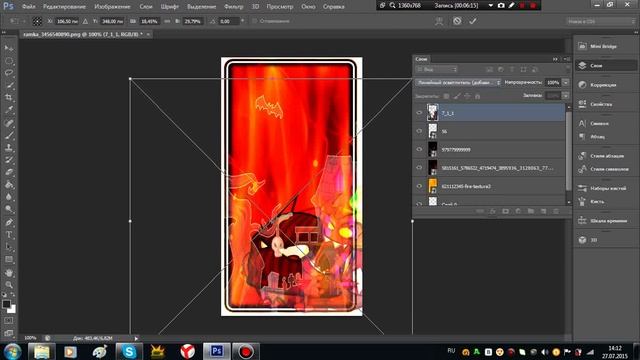Hide the 979779999999 layer
Screen dimensions: 640x360
(x=419, y=149)
